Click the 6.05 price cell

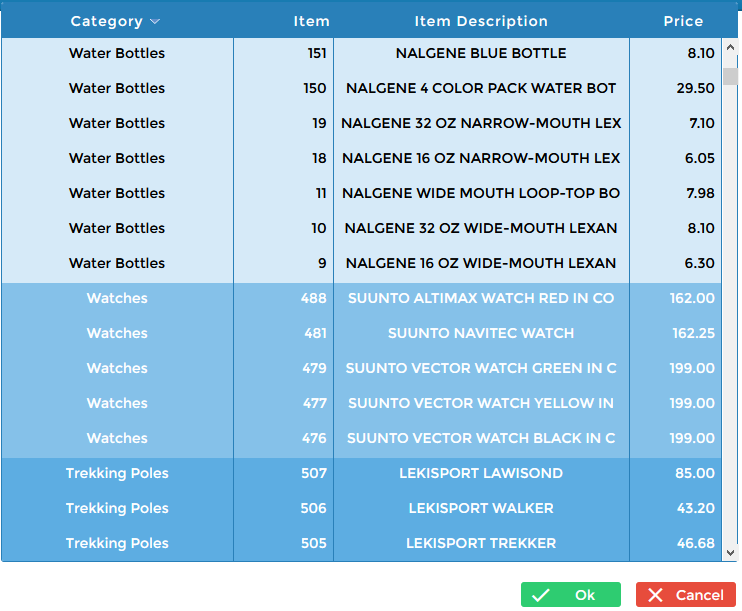tap(676, 158)
